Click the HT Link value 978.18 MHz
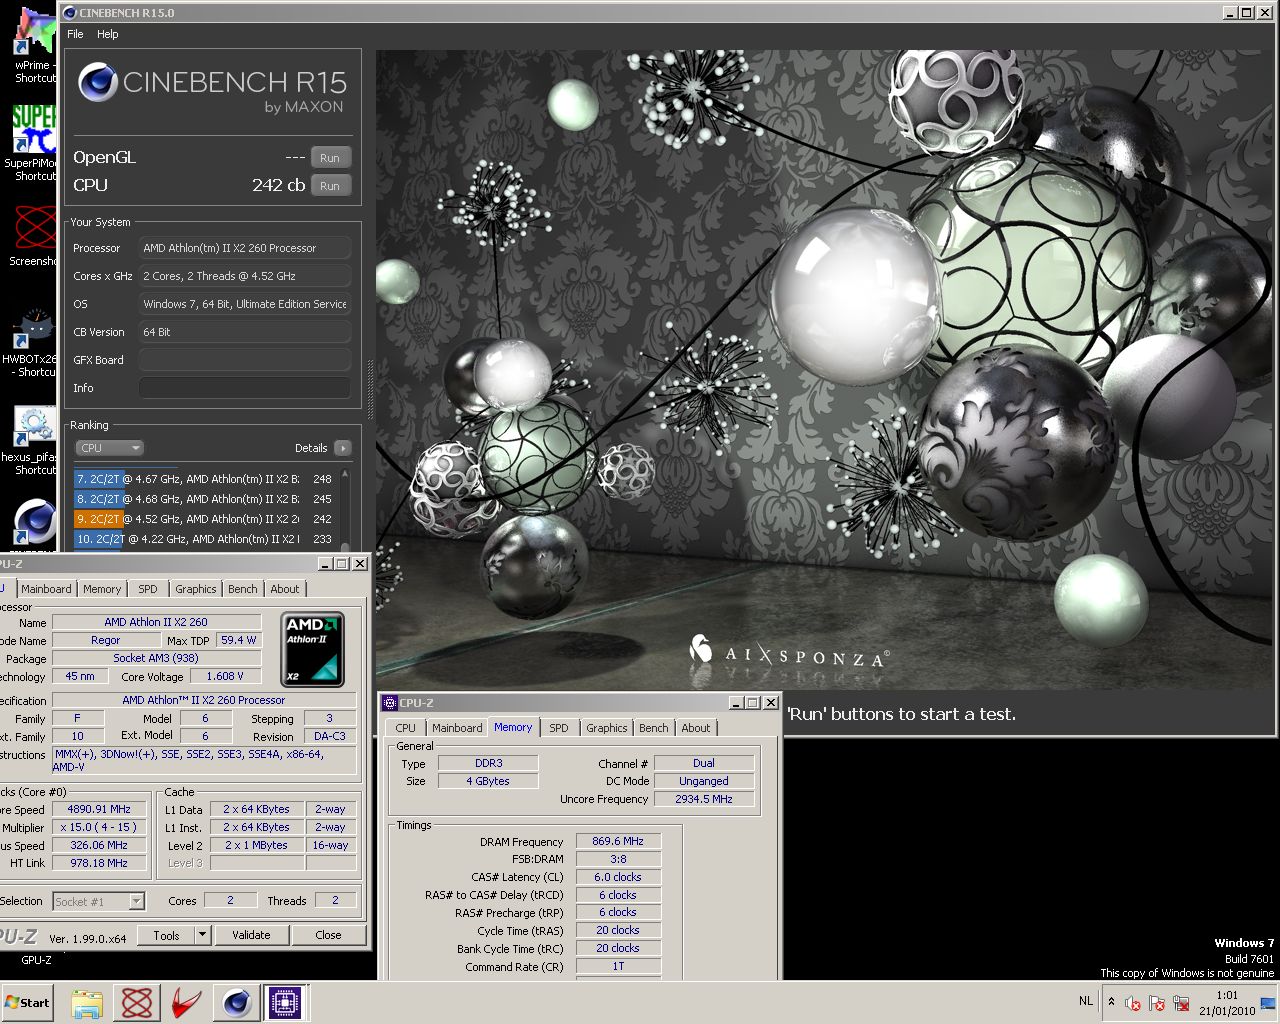The width and height of the screenshot is (1280, 1024). (x=99, y=863)
